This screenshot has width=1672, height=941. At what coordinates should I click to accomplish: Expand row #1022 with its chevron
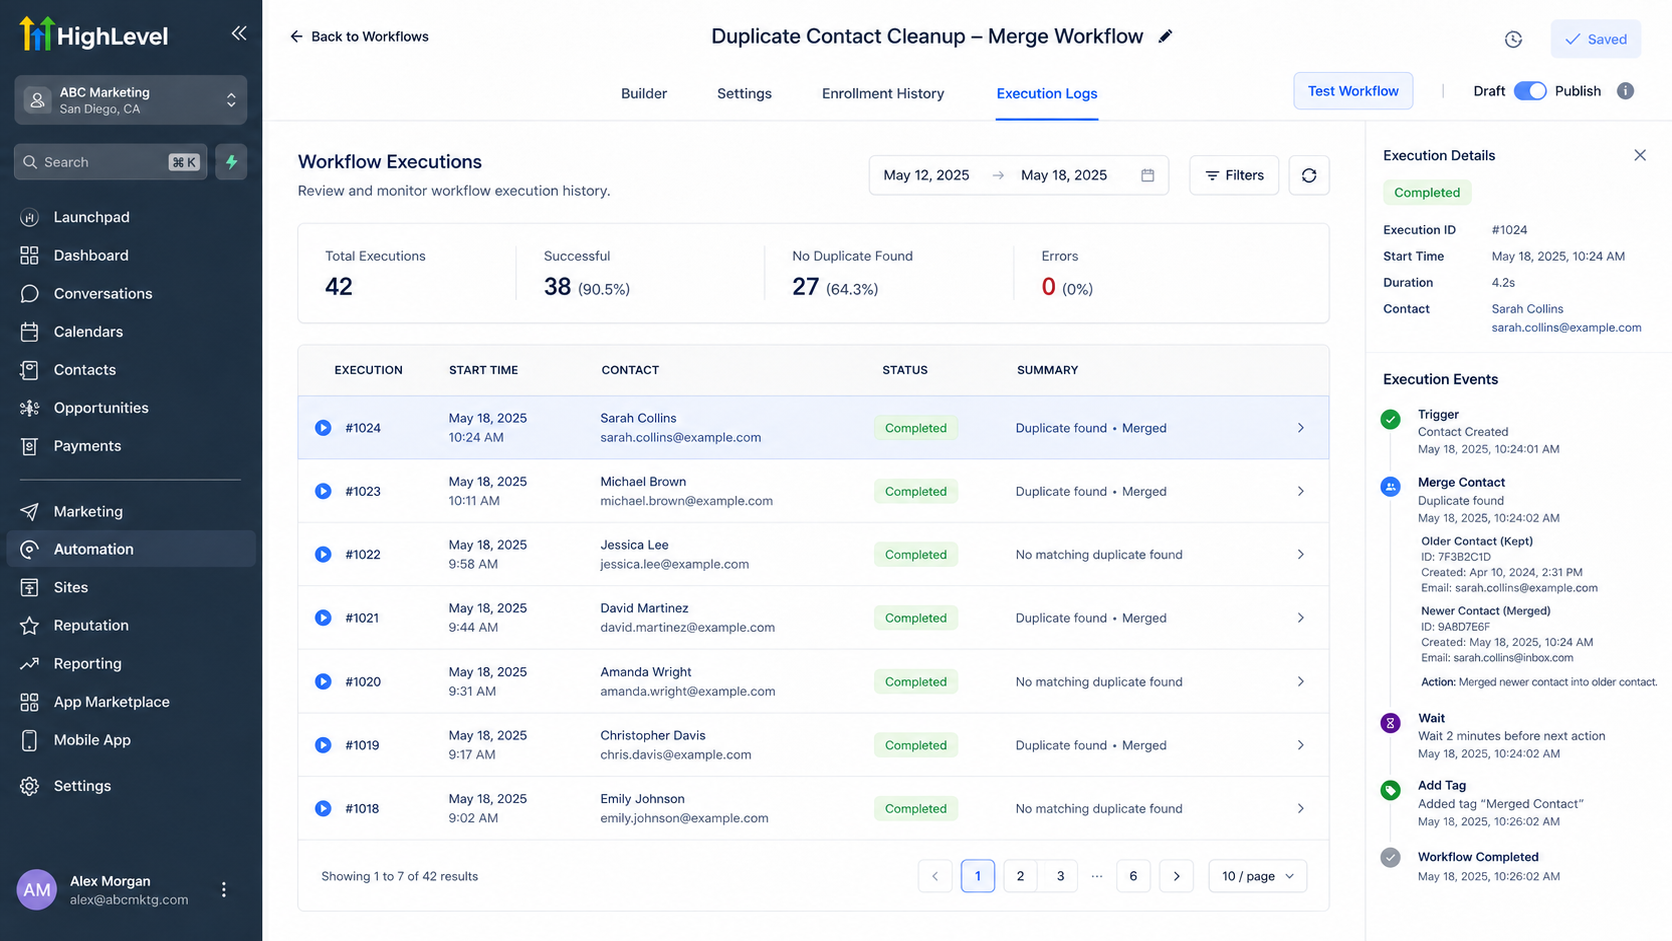point(1301,554)
